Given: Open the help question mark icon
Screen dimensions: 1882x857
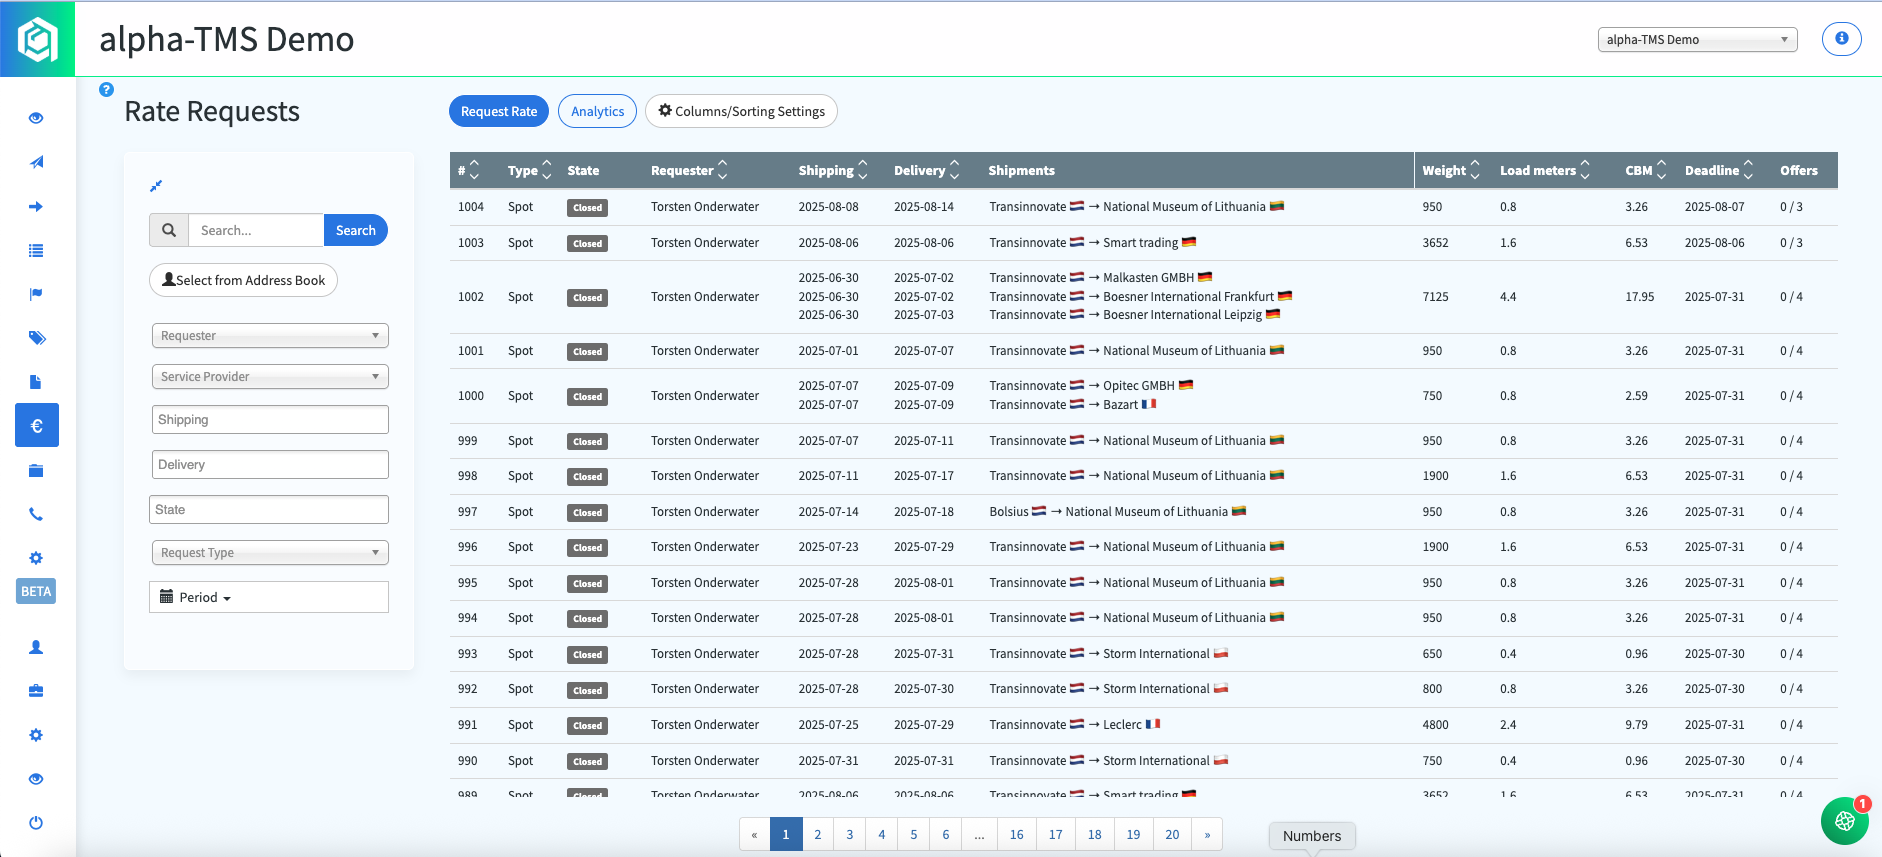Looking at the screenshot, I should [106, 89].
